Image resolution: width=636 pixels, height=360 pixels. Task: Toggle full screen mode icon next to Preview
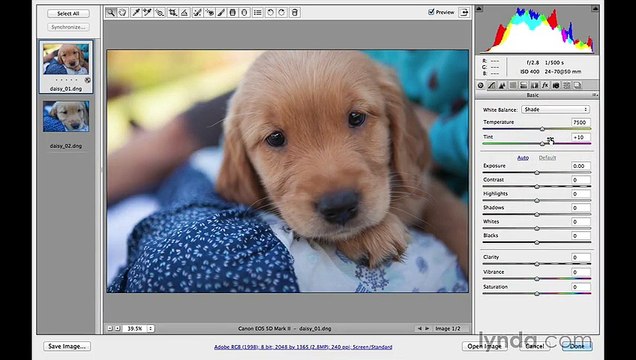(464, 13)
